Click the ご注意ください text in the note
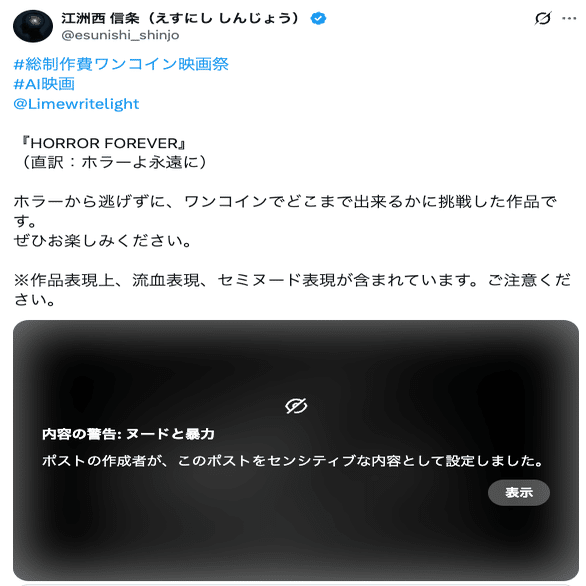 pyautogui.click(x=529, y=280)
